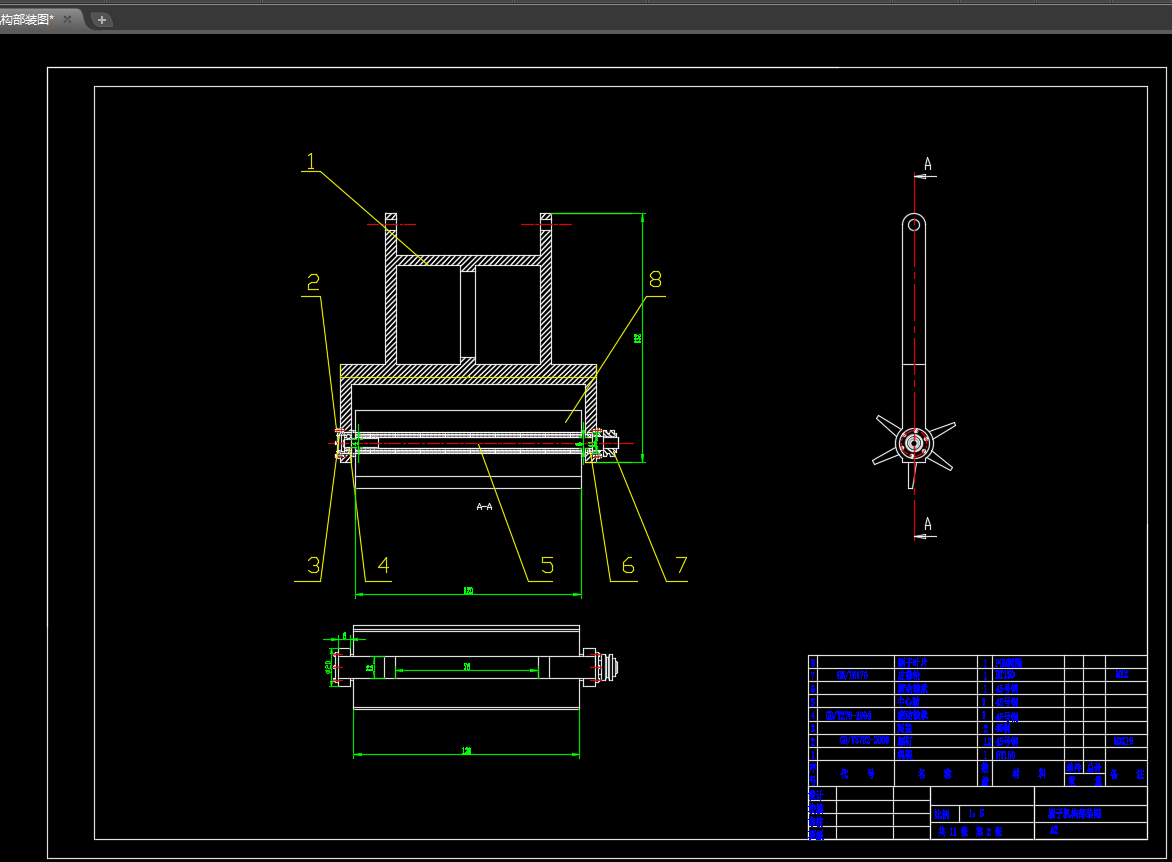Select 共 11 张 第 2 张 sheet count
The height and width of the screenshot is (862, 1172).
[970, 831]
